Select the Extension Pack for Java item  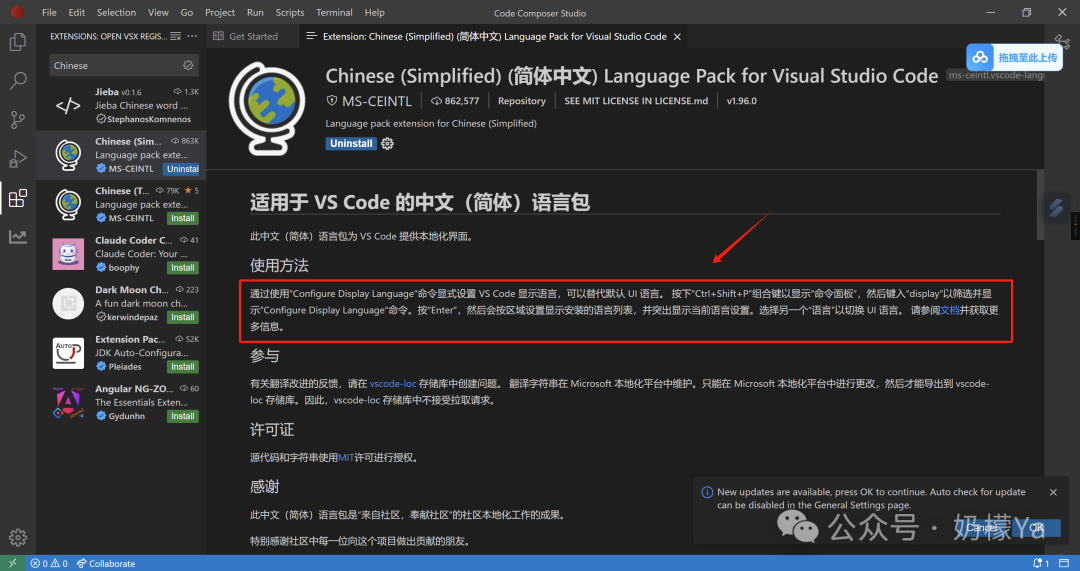pos(121,353)
